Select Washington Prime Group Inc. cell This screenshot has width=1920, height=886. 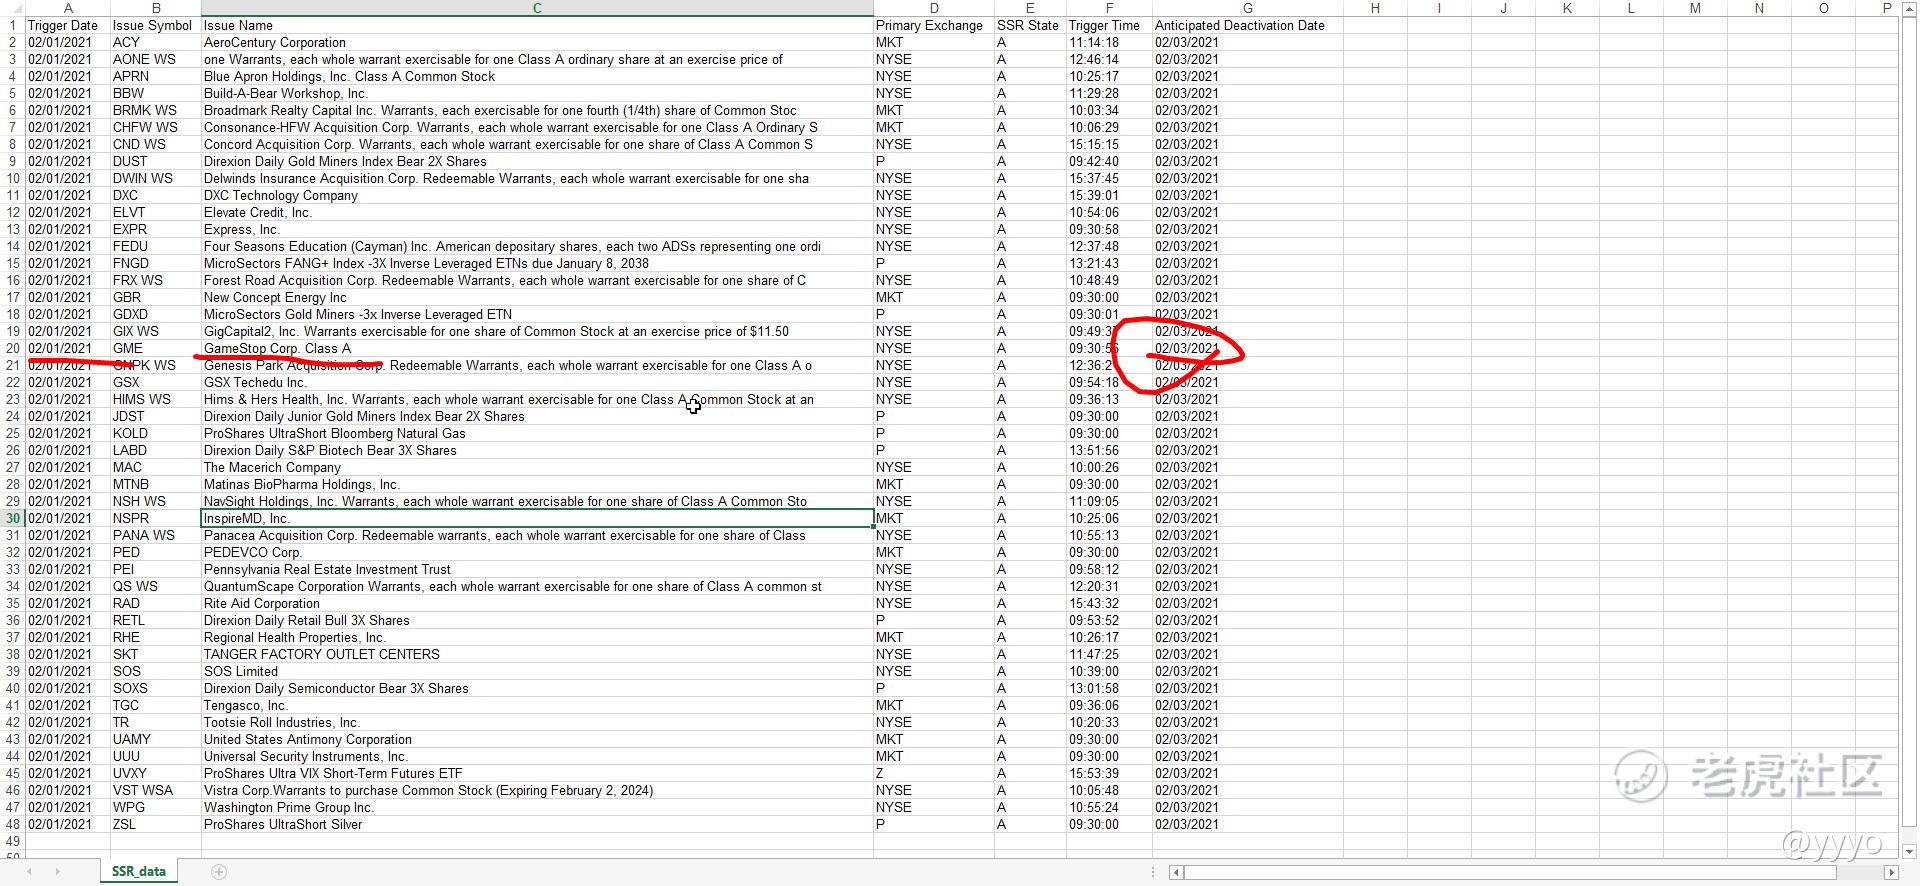(x=537, y=807)
